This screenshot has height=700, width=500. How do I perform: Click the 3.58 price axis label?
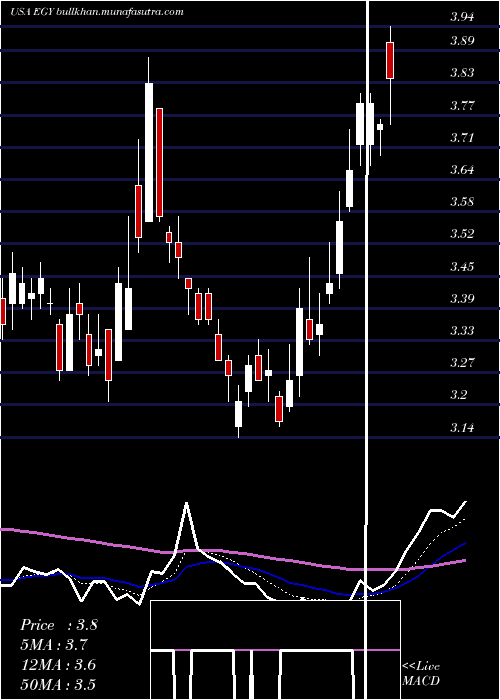[462, 201]
